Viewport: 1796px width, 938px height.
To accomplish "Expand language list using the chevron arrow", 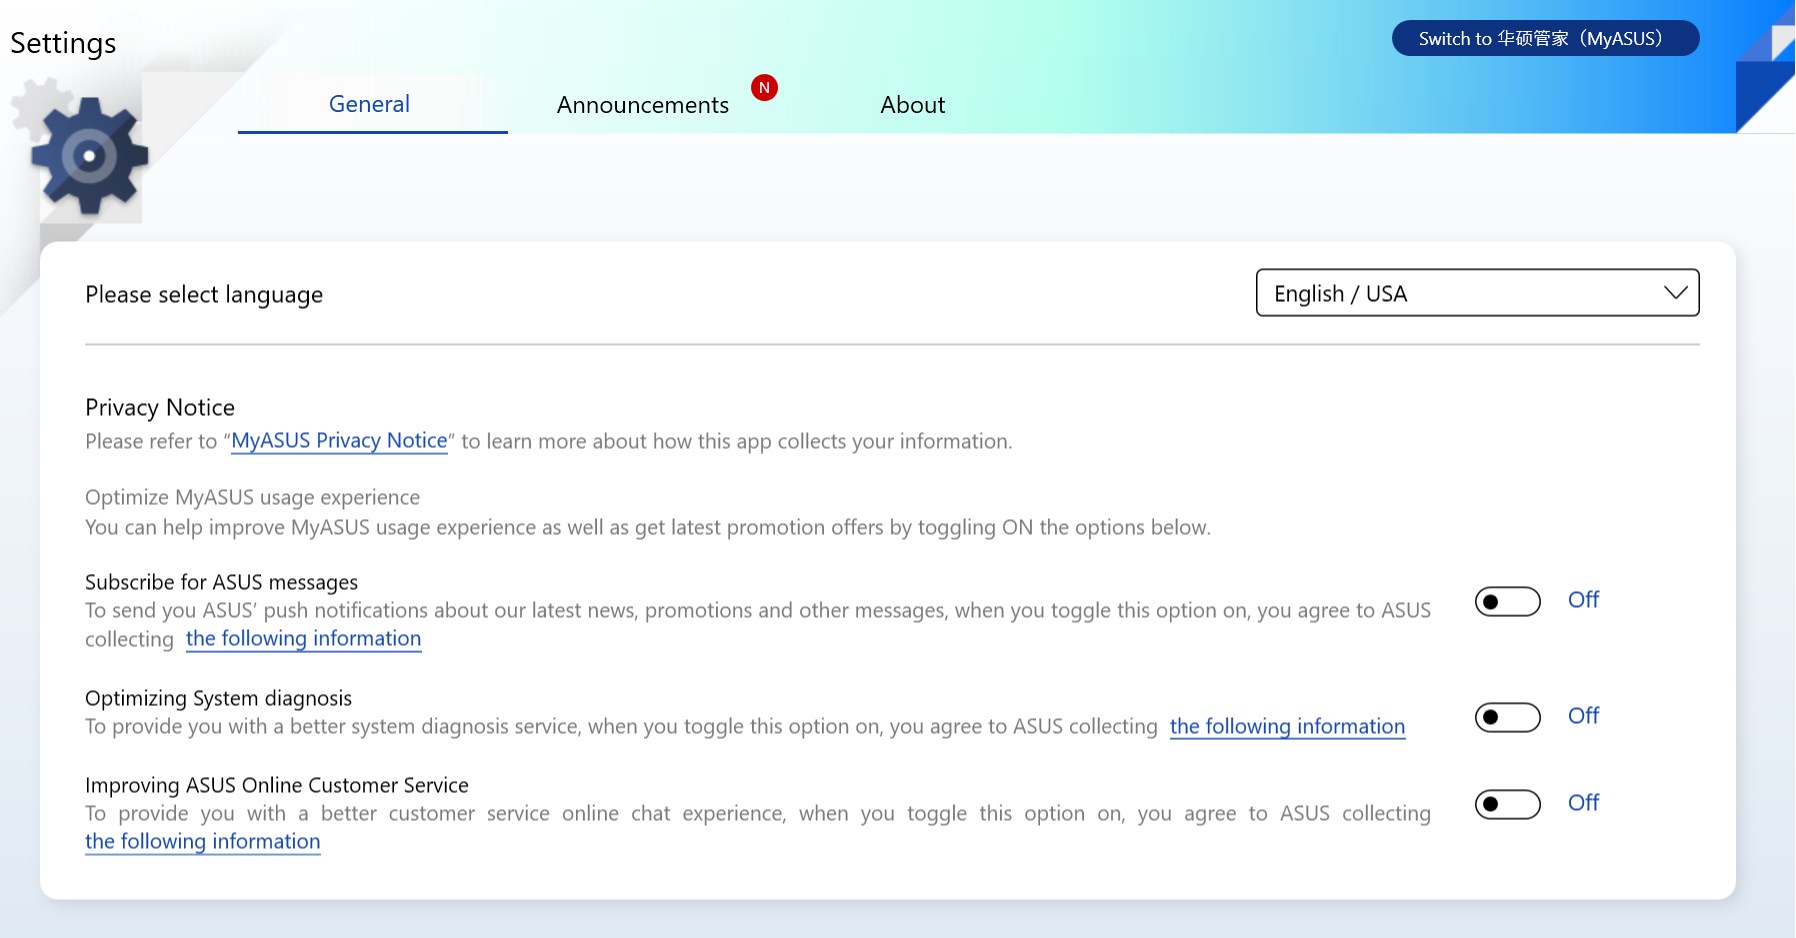I will tap(1675, 293).
